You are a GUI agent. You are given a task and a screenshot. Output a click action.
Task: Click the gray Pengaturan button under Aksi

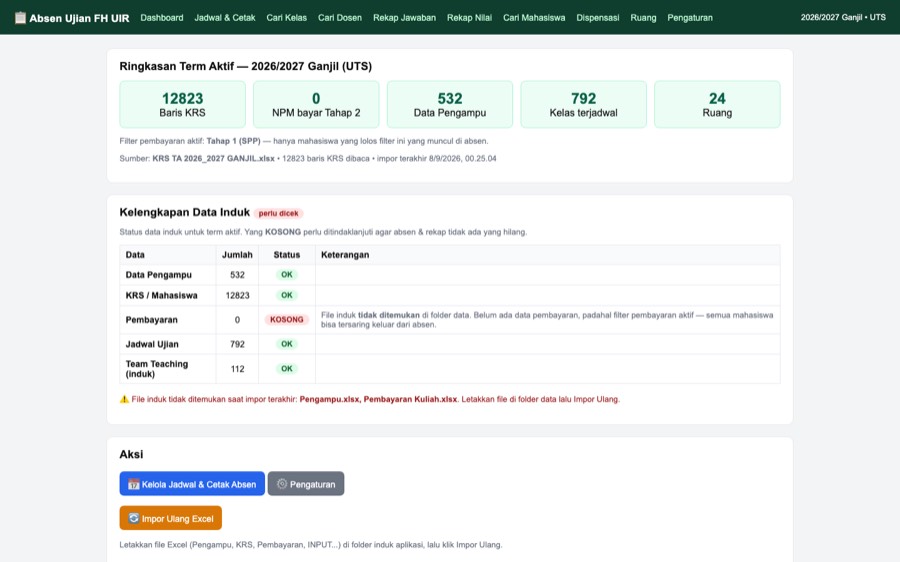pos(306,484)
